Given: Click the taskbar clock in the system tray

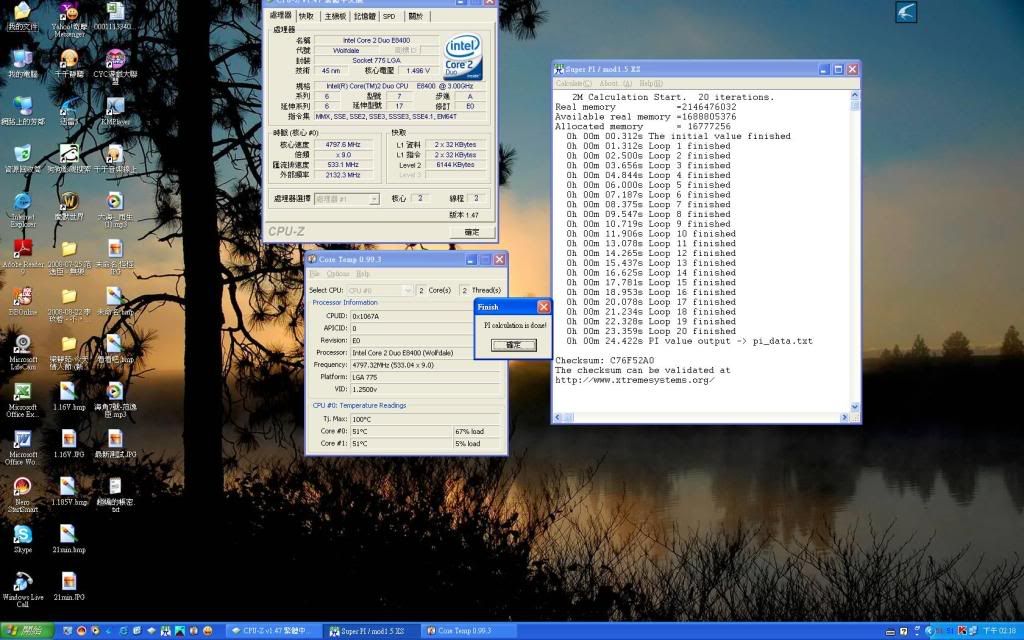Looking at the screenshot, I should [999, 631].
